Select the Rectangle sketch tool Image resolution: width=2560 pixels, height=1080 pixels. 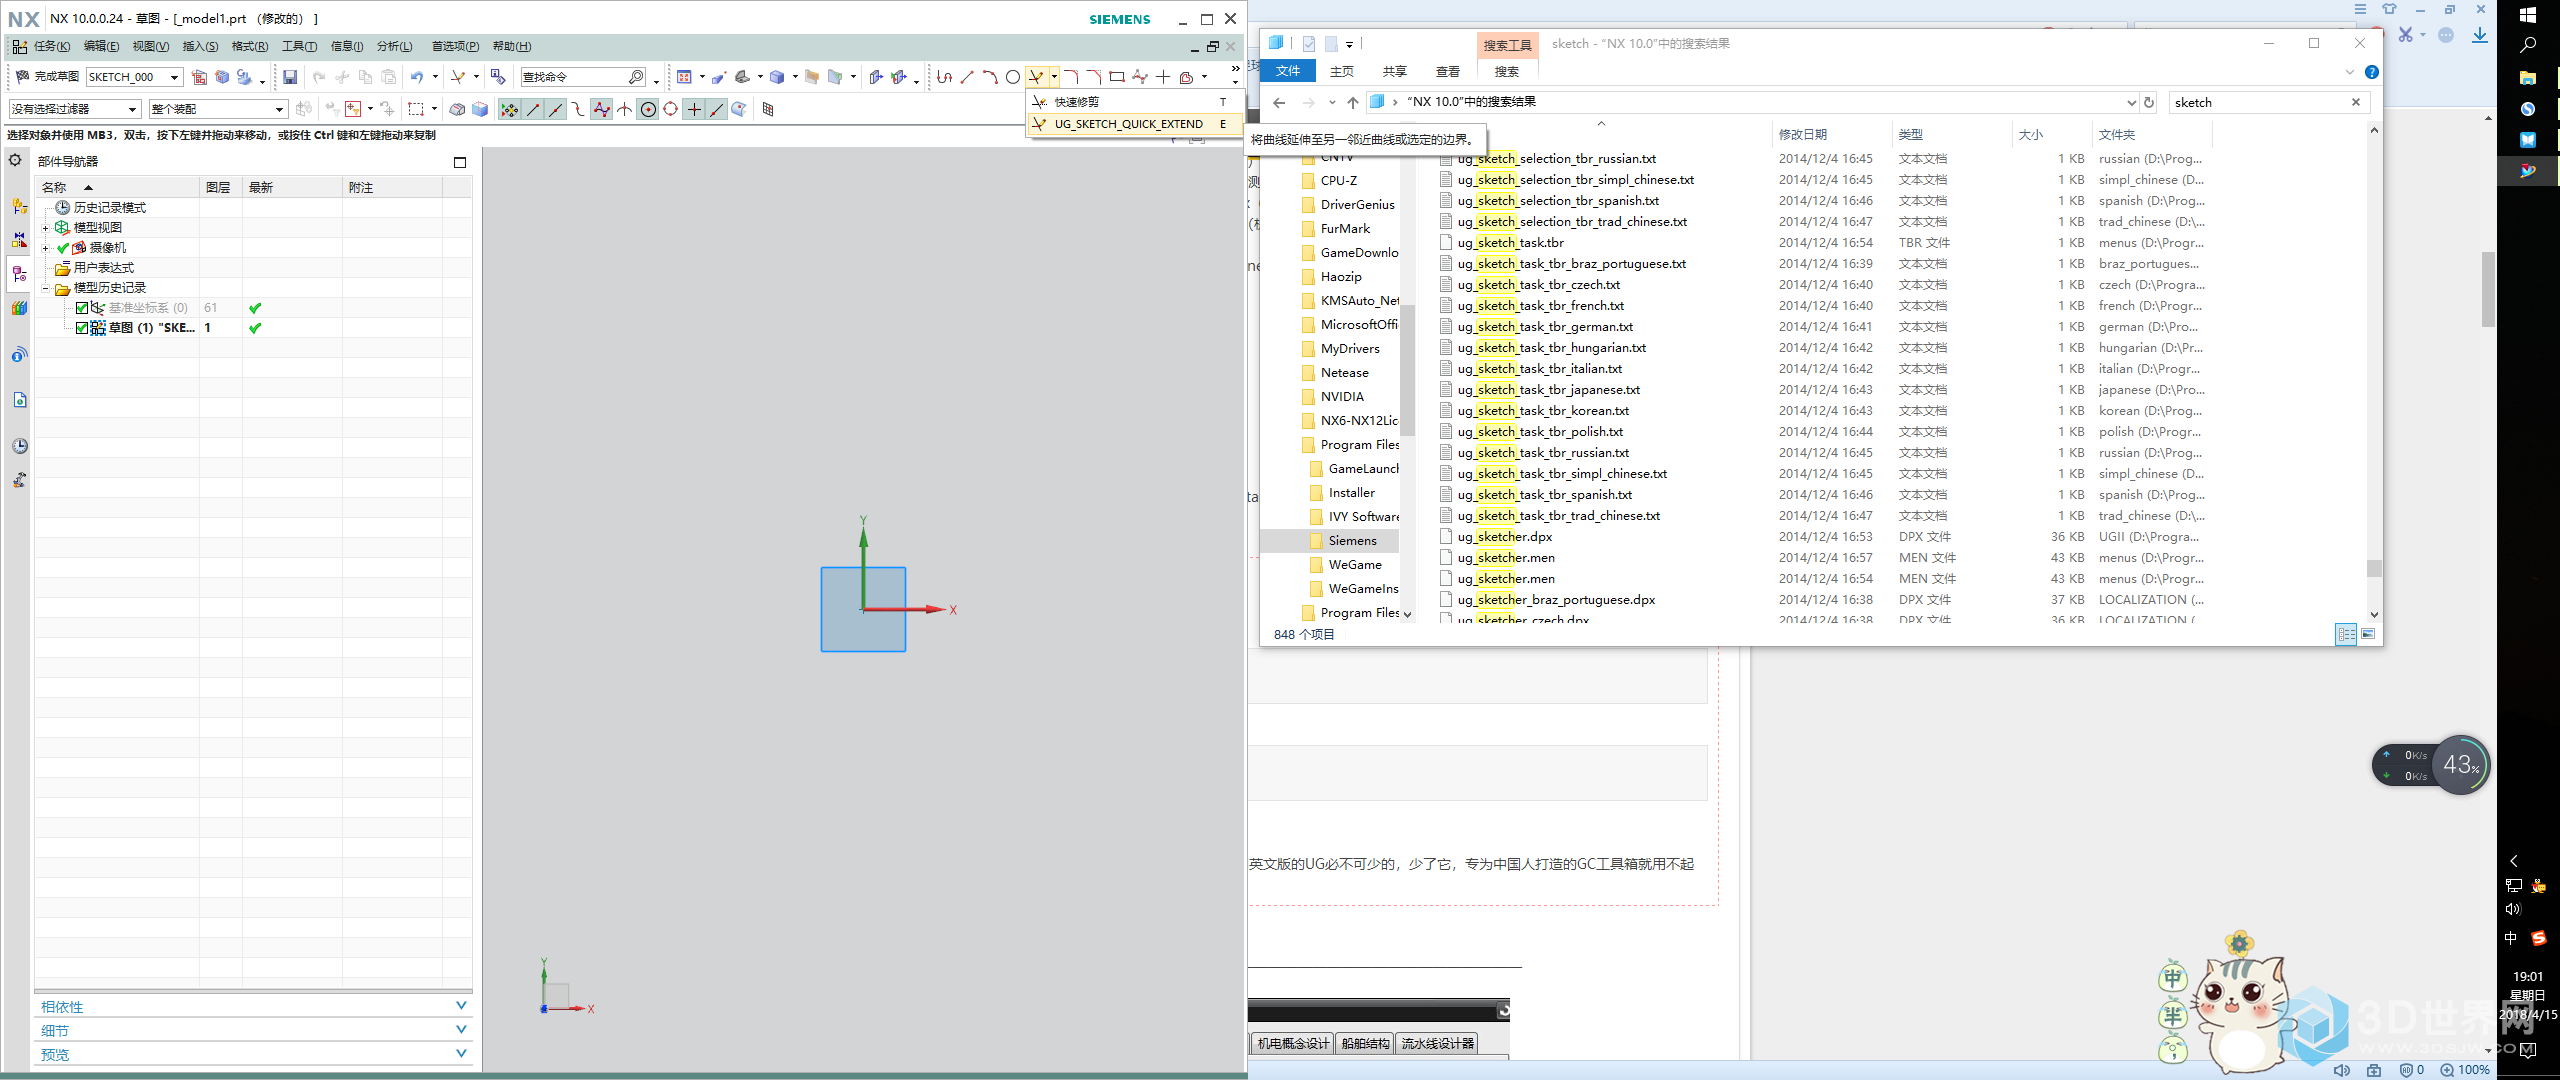click(x=1117, y=77)
